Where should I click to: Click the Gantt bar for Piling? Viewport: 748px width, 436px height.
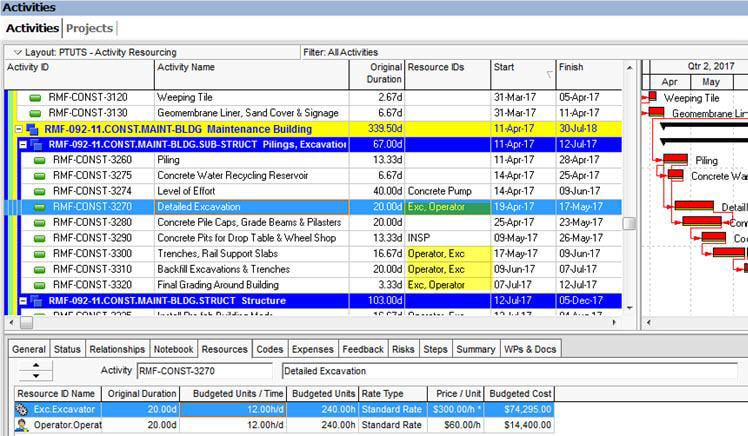pyautogui.click(x=675, y=160)
